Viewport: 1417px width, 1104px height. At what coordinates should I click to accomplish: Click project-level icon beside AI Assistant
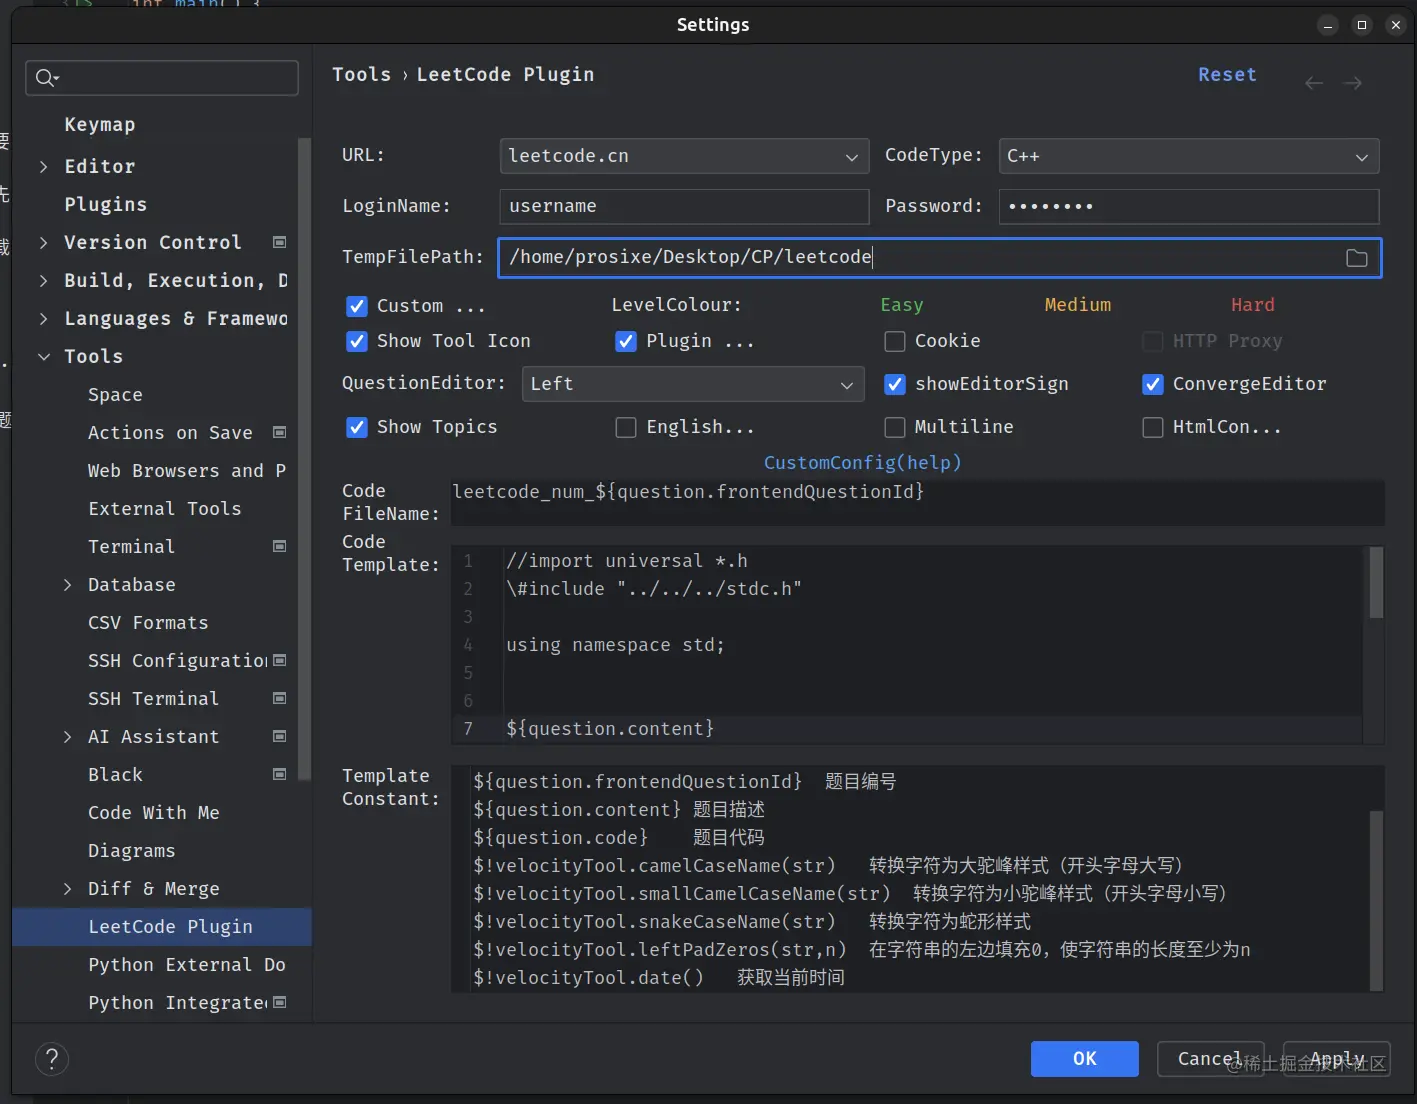(280, 736)
